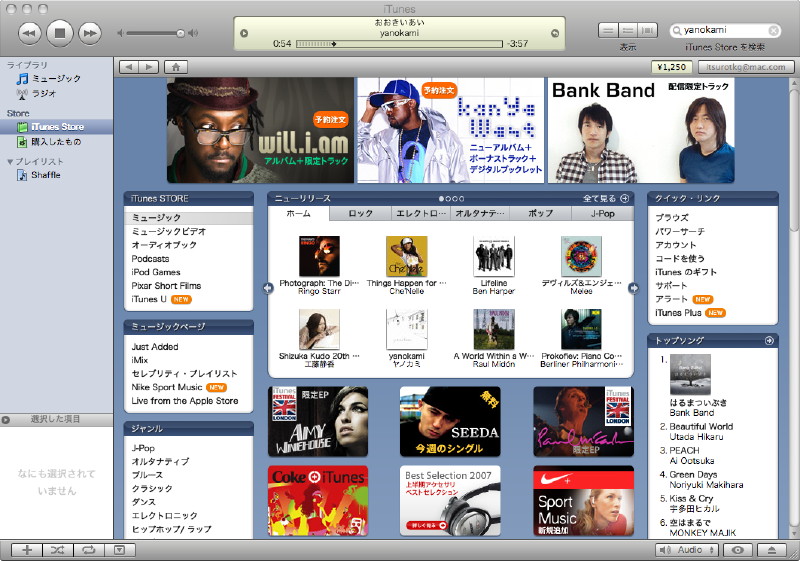Open the Audio output dropdown
800x561 pixels.
(x=687, y=550)
